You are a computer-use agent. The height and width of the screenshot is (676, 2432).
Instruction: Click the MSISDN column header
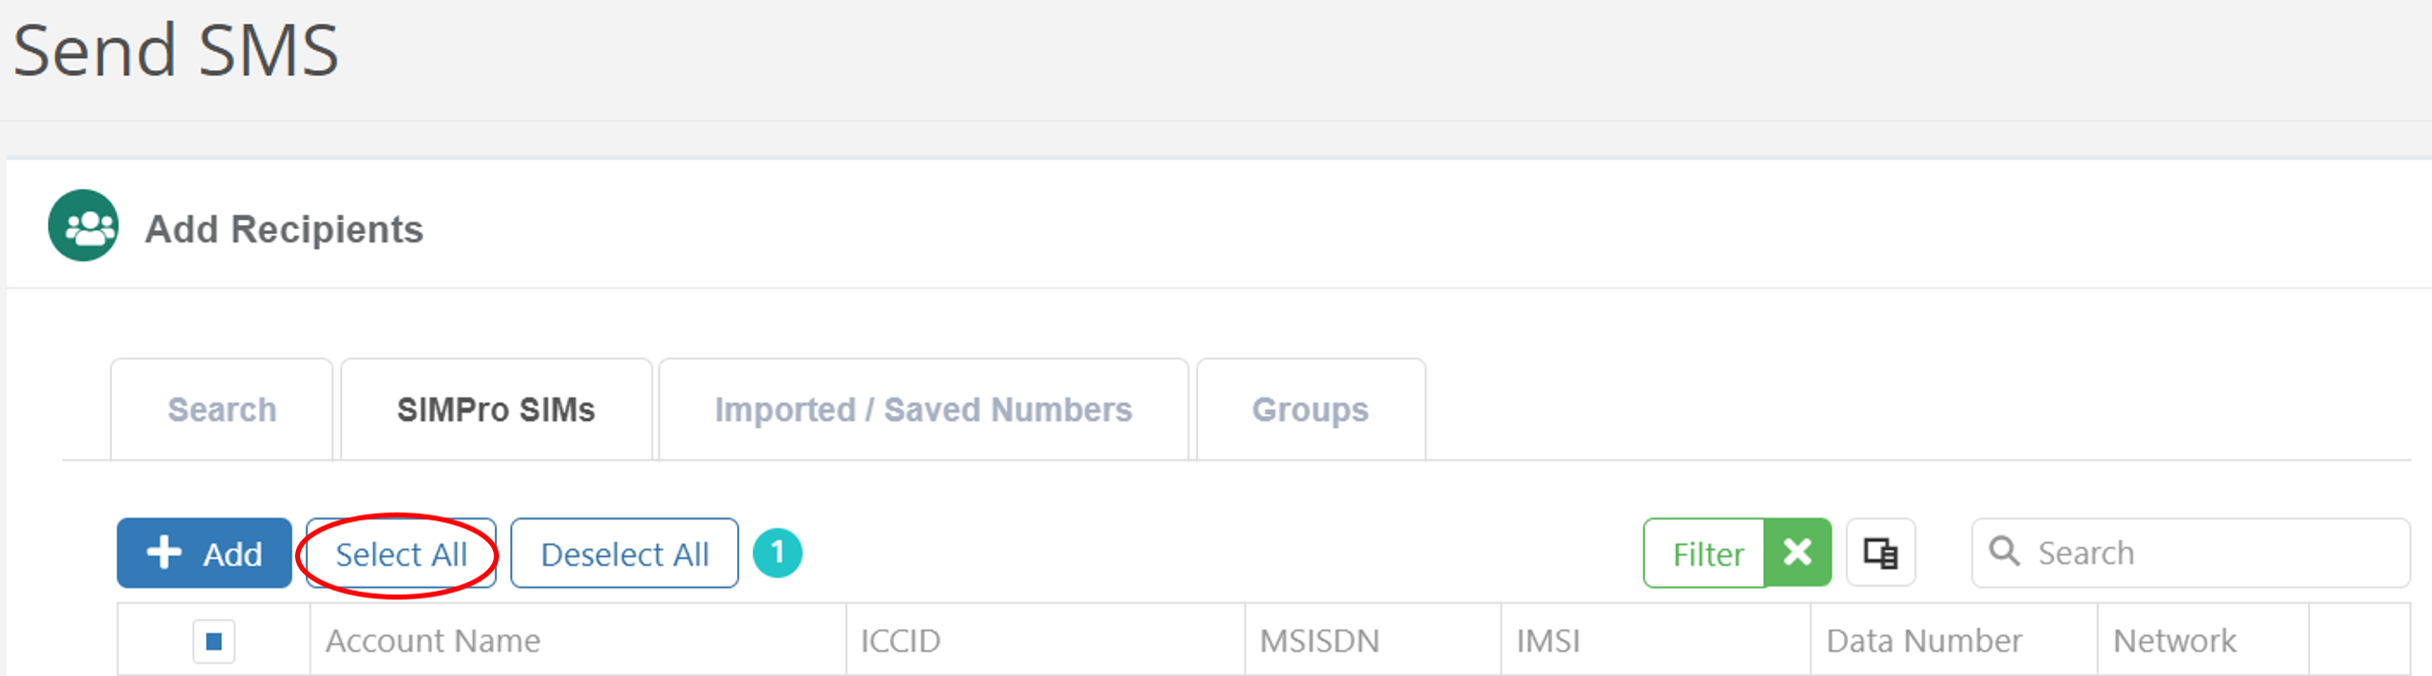pos(1320,640)
